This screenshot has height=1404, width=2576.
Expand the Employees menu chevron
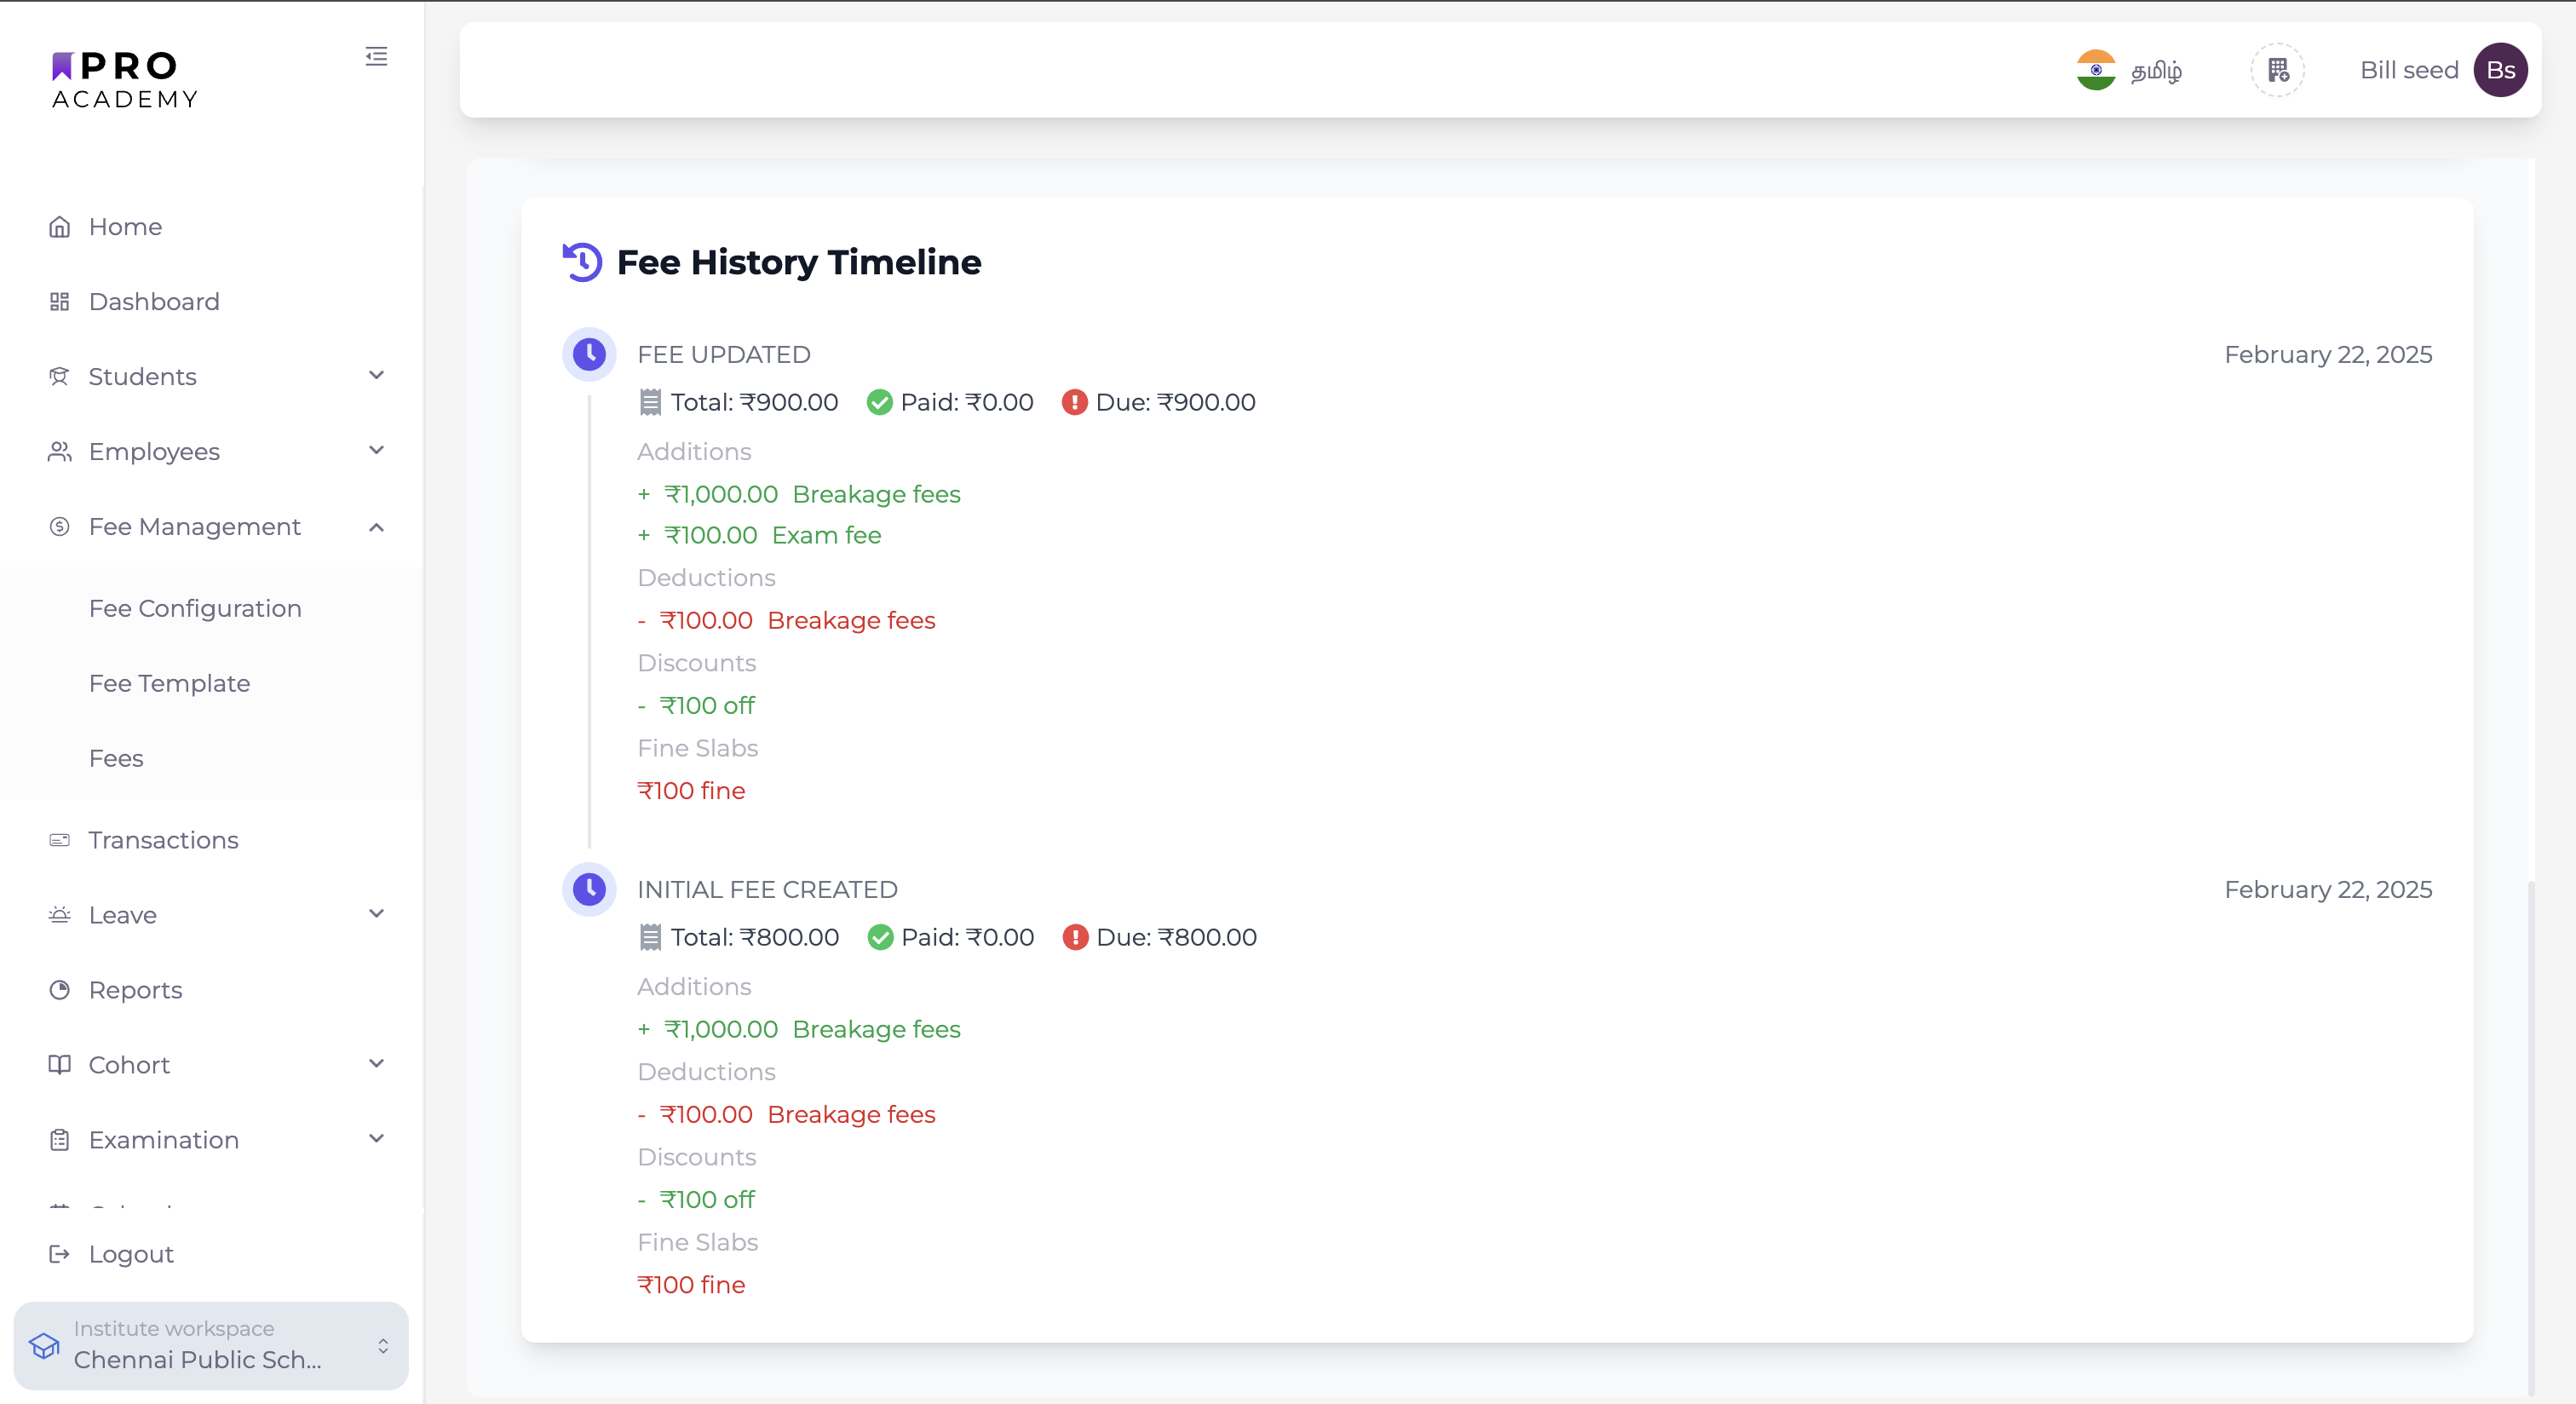tap(376, 451)
